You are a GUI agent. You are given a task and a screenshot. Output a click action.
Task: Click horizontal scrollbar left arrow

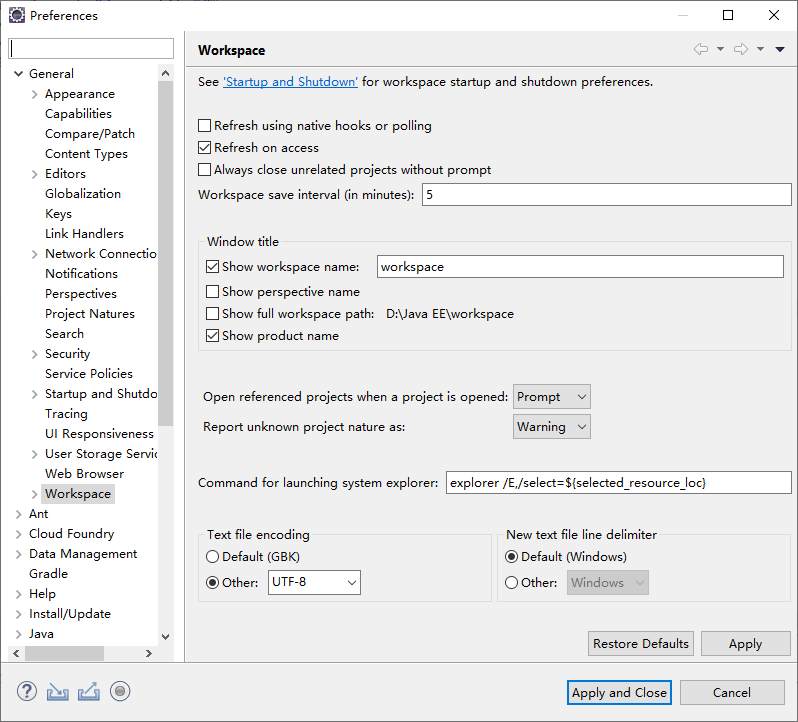[x=16, y=653]
